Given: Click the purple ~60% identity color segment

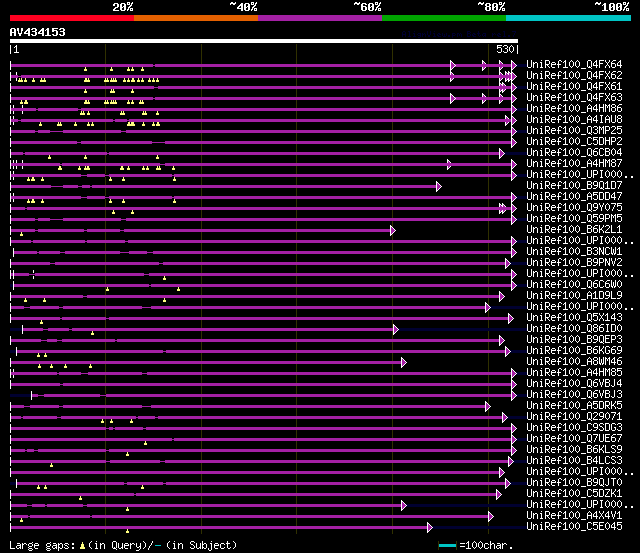Looking at the screenshot, I should (320, 18).
